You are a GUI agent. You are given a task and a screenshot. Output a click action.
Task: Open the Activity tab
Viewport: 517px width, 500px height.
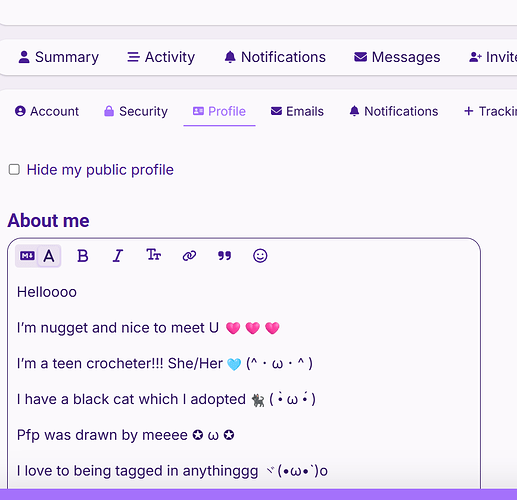(161, 57)
